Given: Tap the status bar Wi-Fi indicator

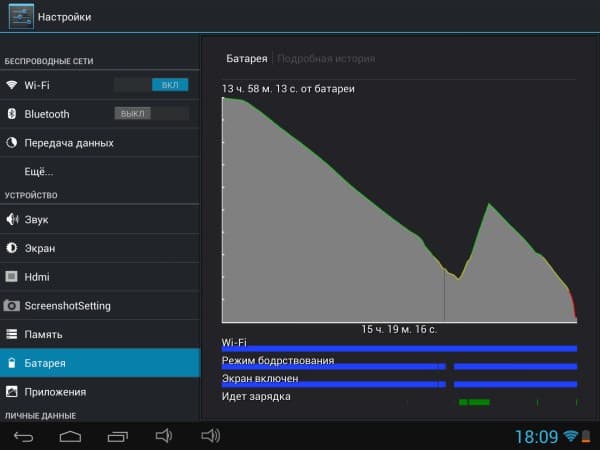Looking at the screenshot, I should 571,436.
